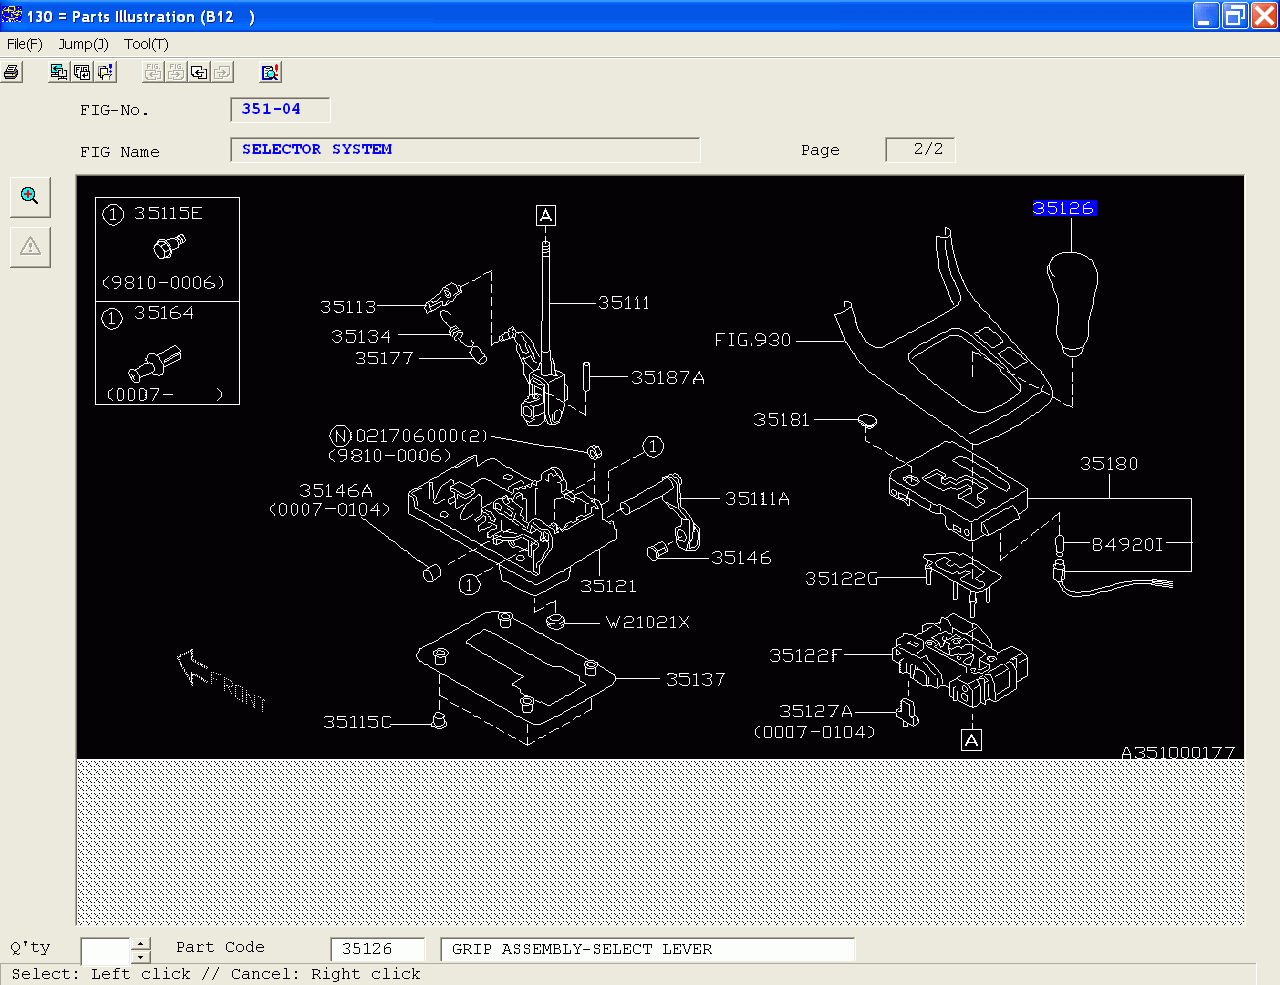
Task: Select part number 35111 label
Action: [x=624, y=303]
